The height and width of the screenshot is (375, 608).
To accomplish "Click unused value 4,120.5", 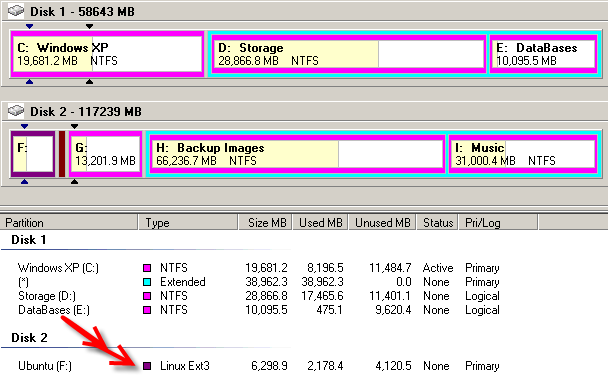I will click(x=393, y=366).
